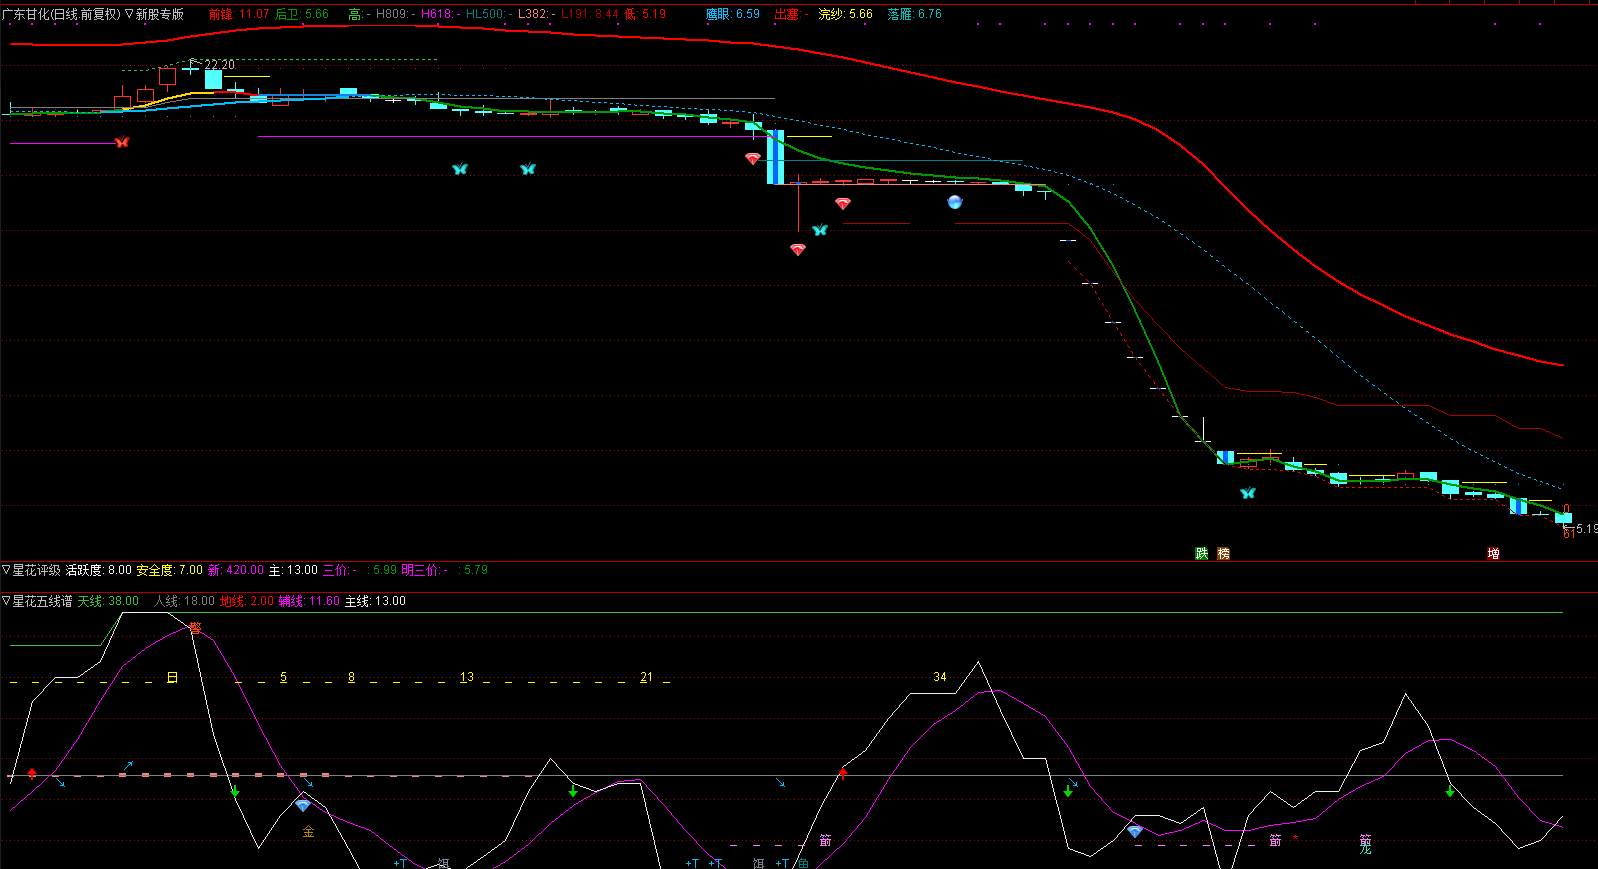Click the cyan butterfly above the 跌 label

[x=1248, y=493]
